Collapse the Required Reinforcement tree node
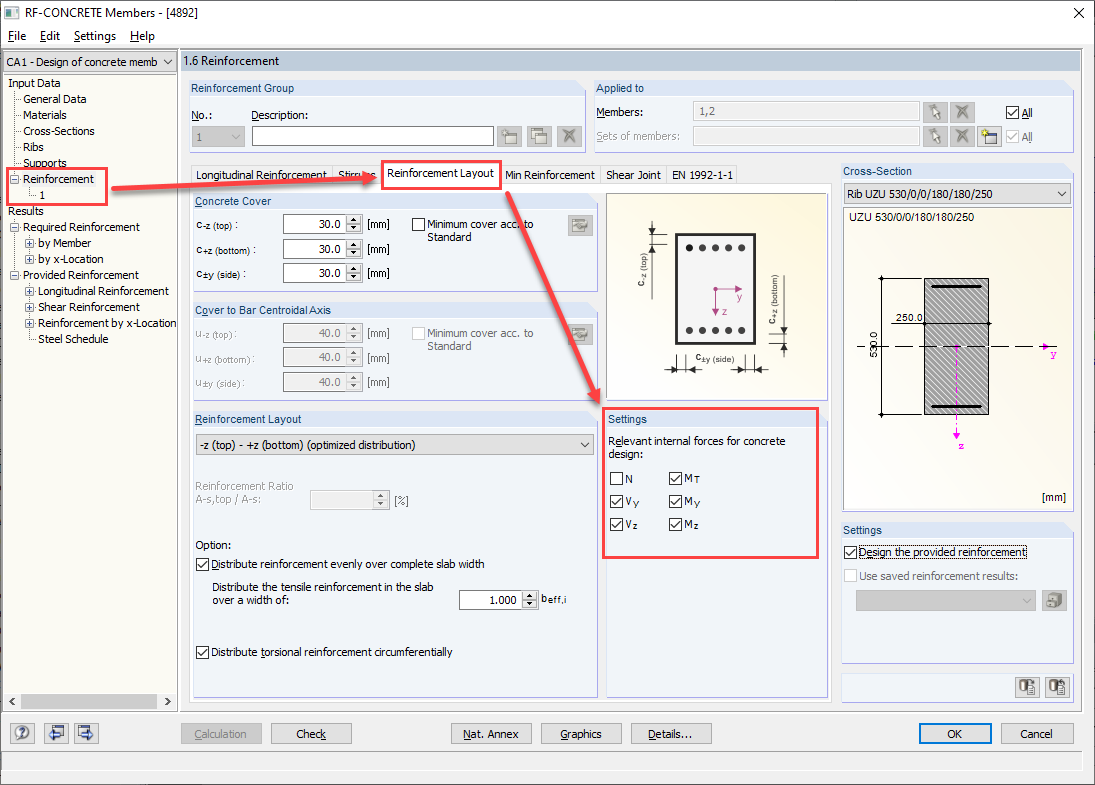The width and height of the screenshot is (1095, 785). click(15, 227)
